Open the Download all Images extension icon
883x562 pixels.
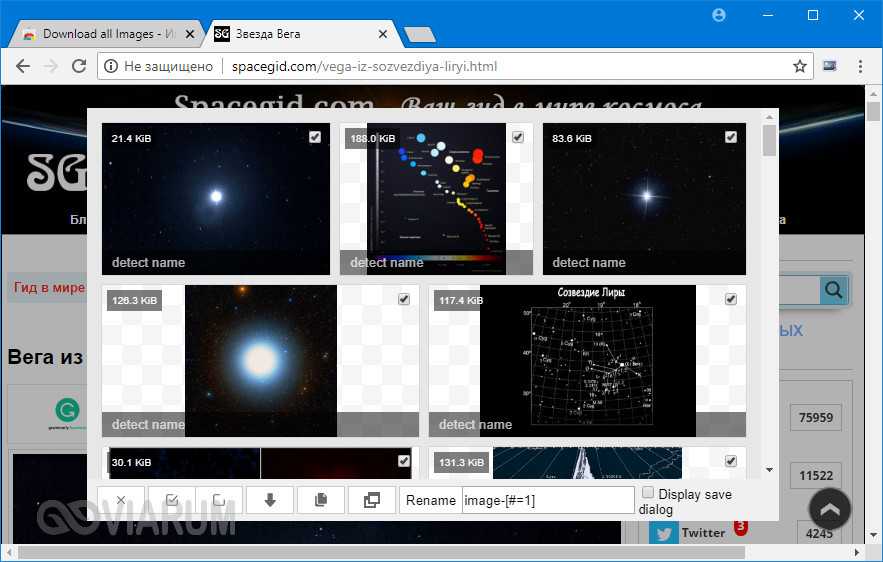pyautogui.click(x=829, y=67)
